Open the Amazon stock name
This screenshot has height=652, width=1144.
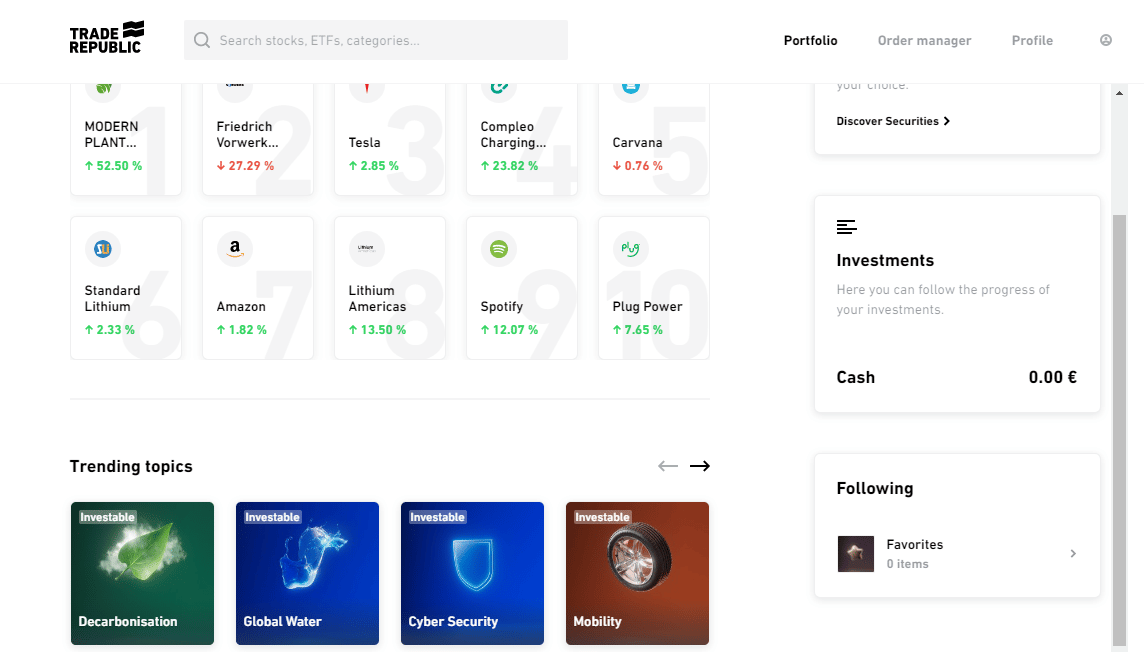(241, 306)
